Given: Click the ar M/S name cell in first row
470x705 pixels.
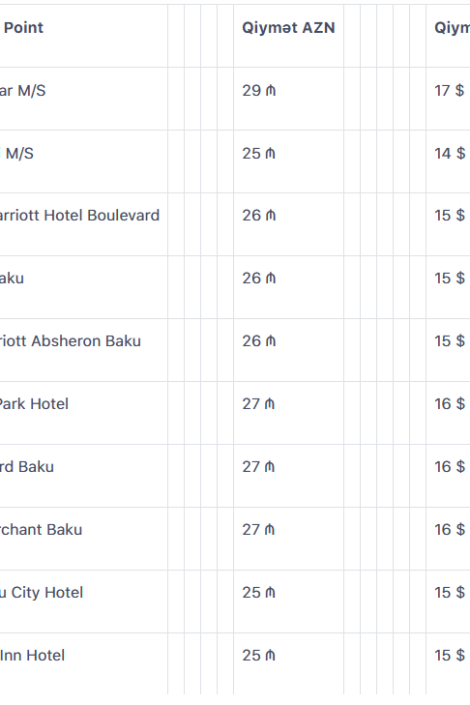Looking at the screenshot, I should 22,90.
